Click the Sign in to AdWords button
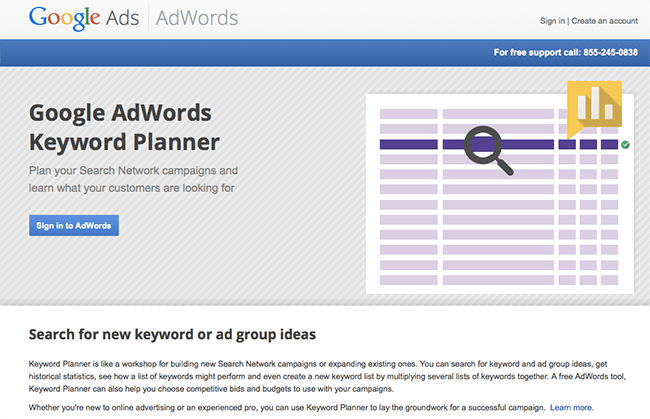The width and height of the screenshot is (650, 419). point(74,225)
